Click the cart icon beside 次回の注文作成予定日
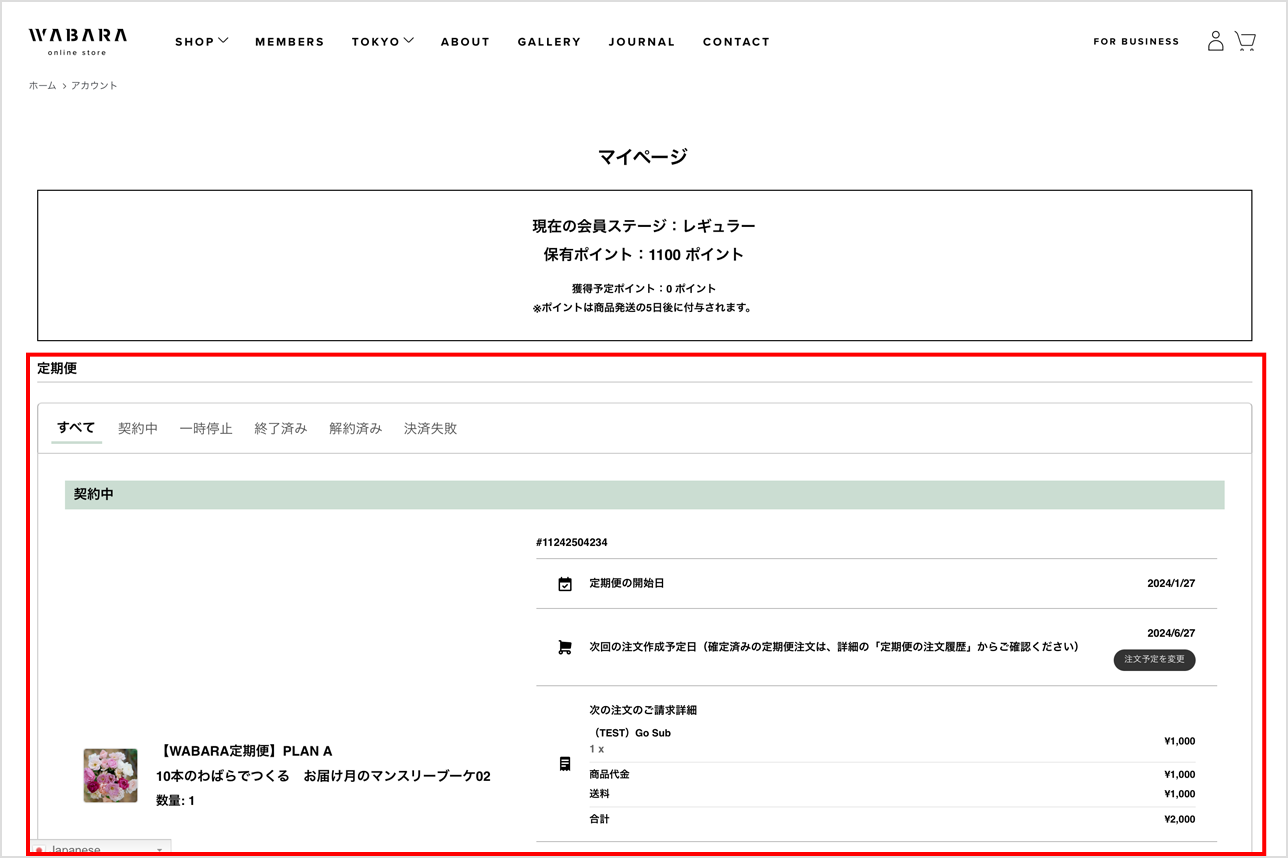1288x858 pixels. coord(565,648)
